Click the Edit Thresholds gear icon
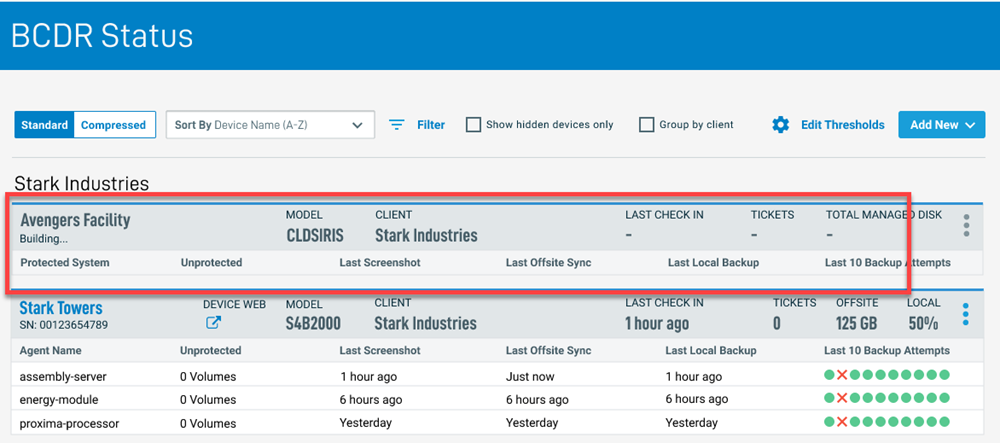 781,125
